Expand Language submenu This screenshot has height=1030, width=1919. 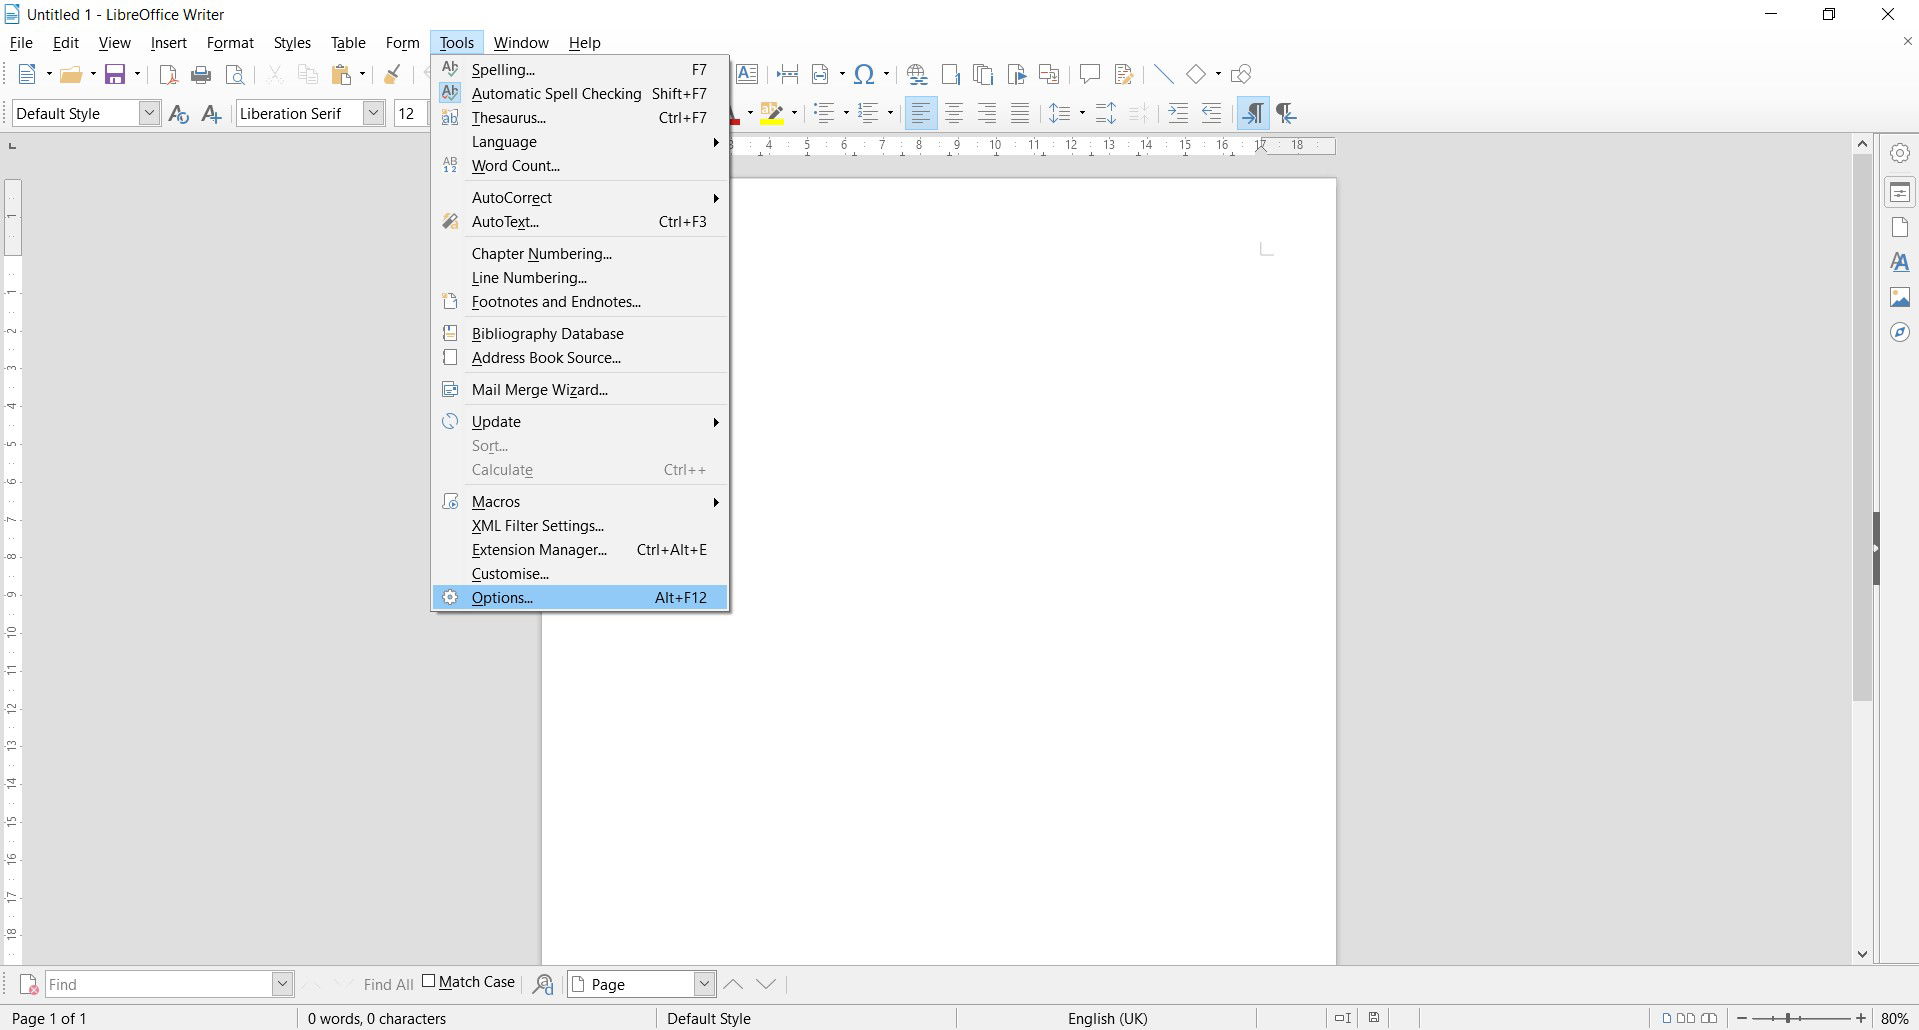(580, 142)
